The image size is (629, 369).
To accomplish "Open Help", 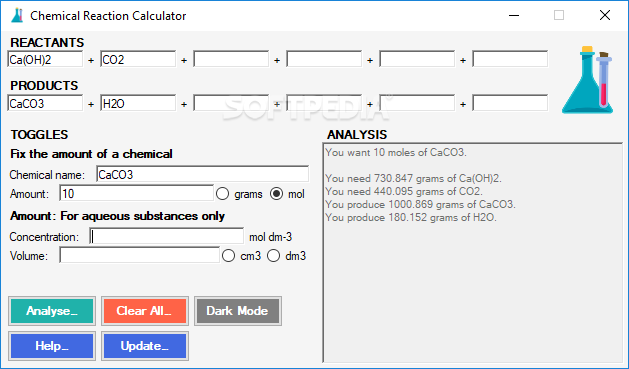I will (x=52, y=346).
